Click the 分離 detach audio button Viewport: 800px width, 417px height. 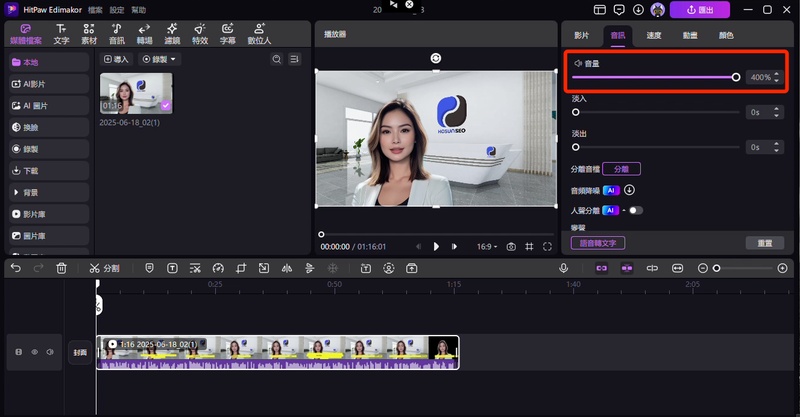[621, 169]
